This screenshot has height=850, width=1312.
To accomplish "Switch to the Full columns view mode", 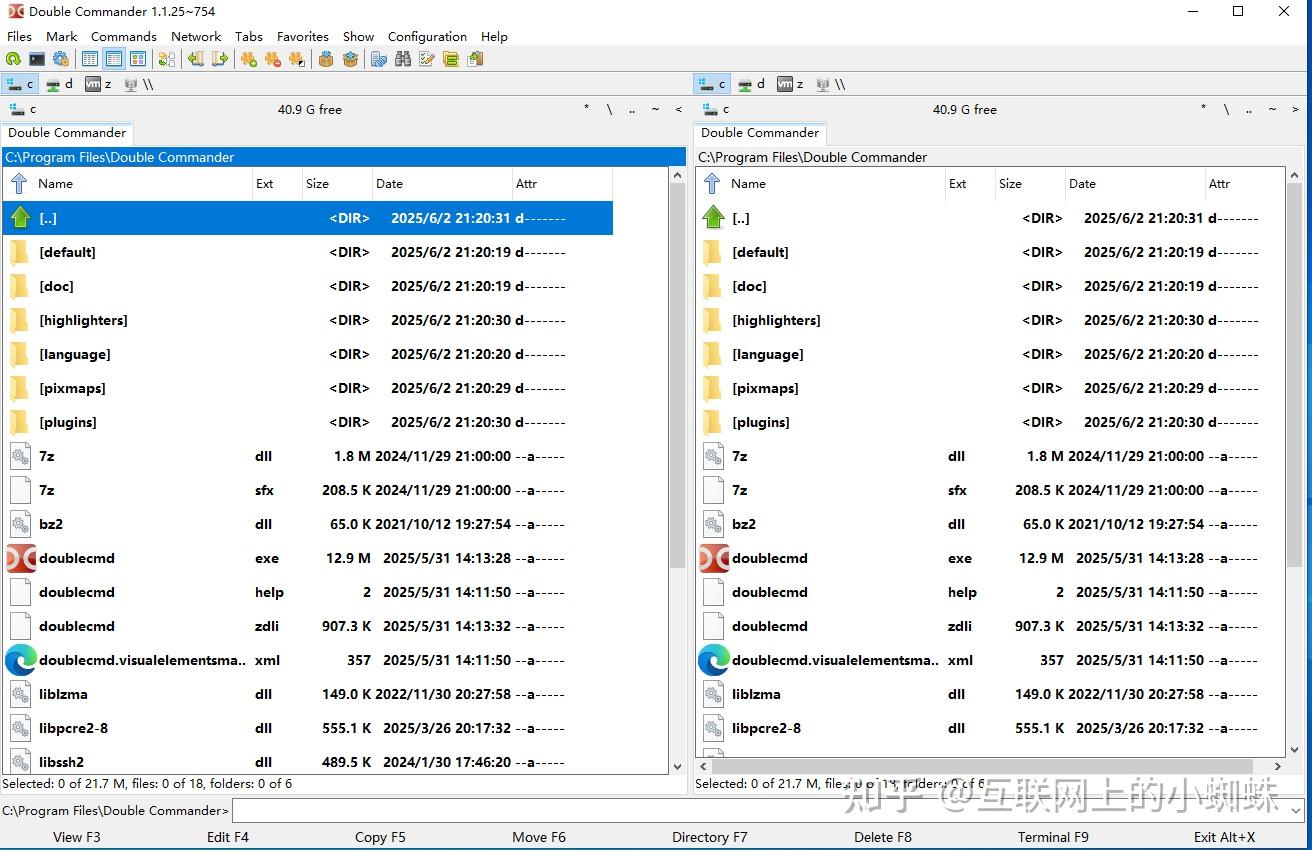I will 114,59.
